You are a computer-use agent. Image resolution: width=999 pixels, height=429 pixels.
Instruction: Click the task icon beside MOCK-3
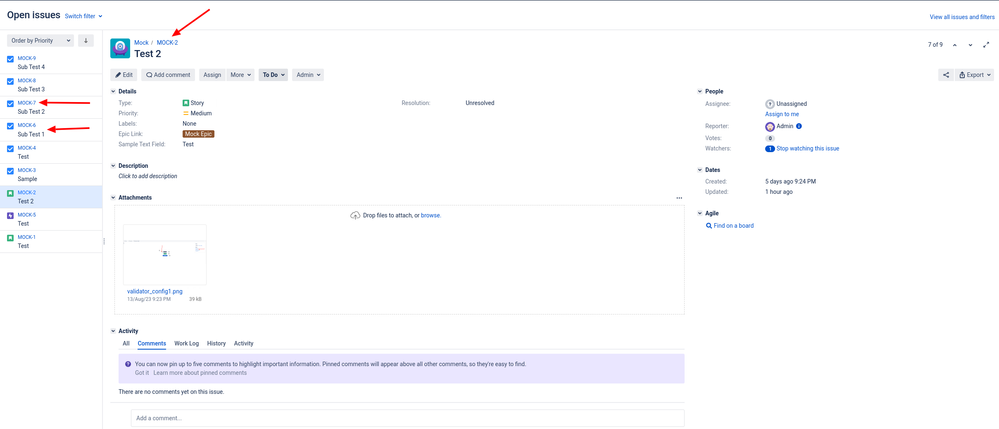point(10,171)
